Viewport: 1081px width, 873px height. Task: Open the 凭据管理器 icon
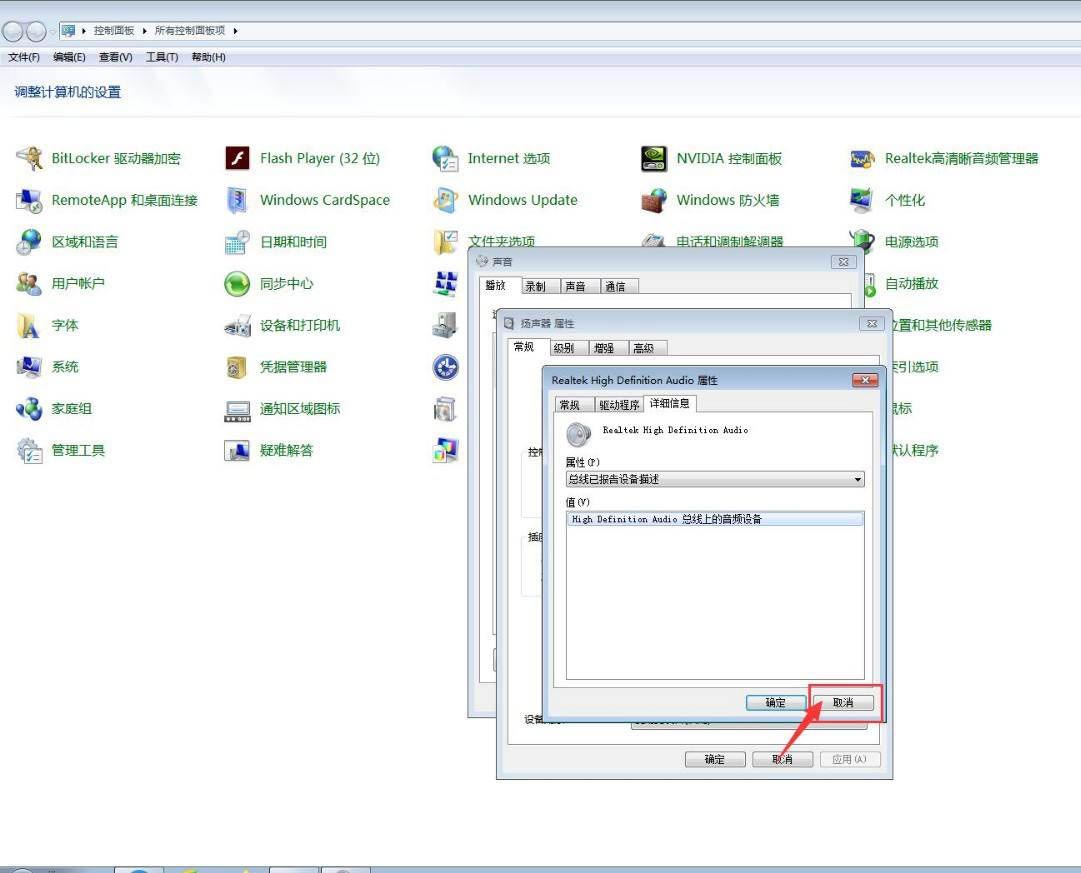(x=237, y=367)
